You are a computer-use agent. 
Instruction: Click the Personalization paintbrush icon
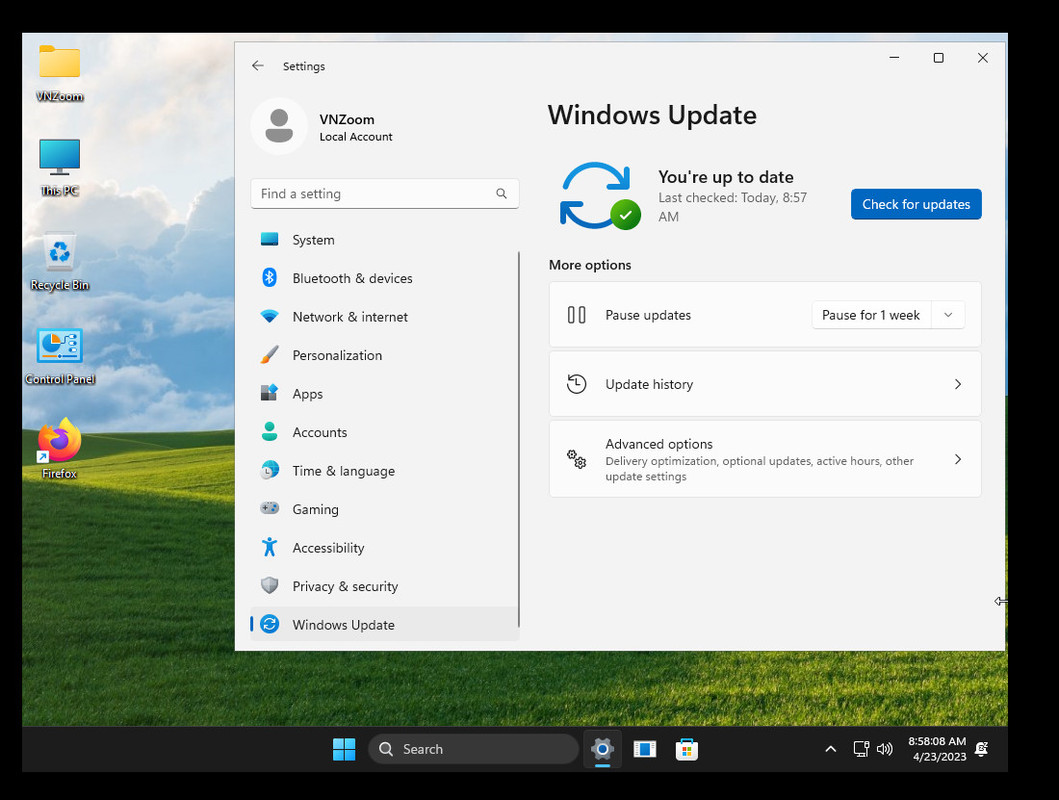point(269,354)
